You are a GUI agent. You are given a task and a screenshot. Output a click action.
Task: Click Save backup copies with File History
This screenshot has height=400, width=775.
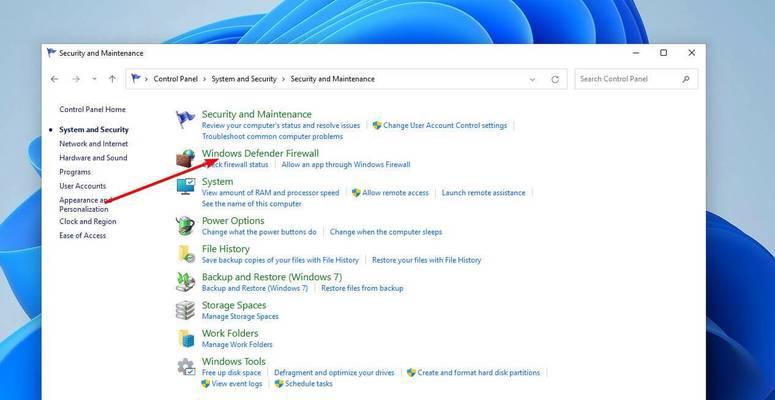click(x=280, y=260)
